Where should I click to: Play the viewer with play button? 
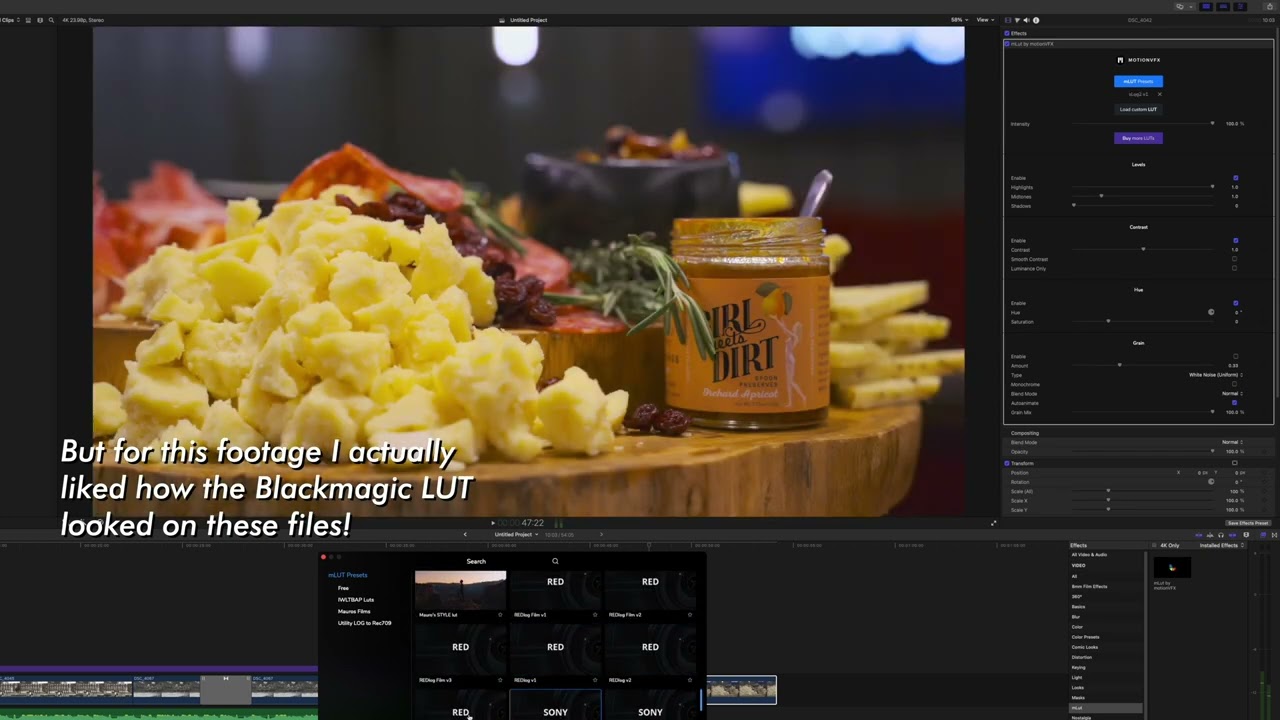(493, 523)
